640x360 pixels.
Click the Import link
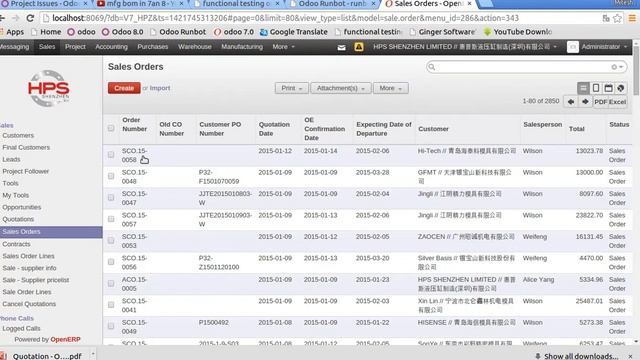pos(160,88)
